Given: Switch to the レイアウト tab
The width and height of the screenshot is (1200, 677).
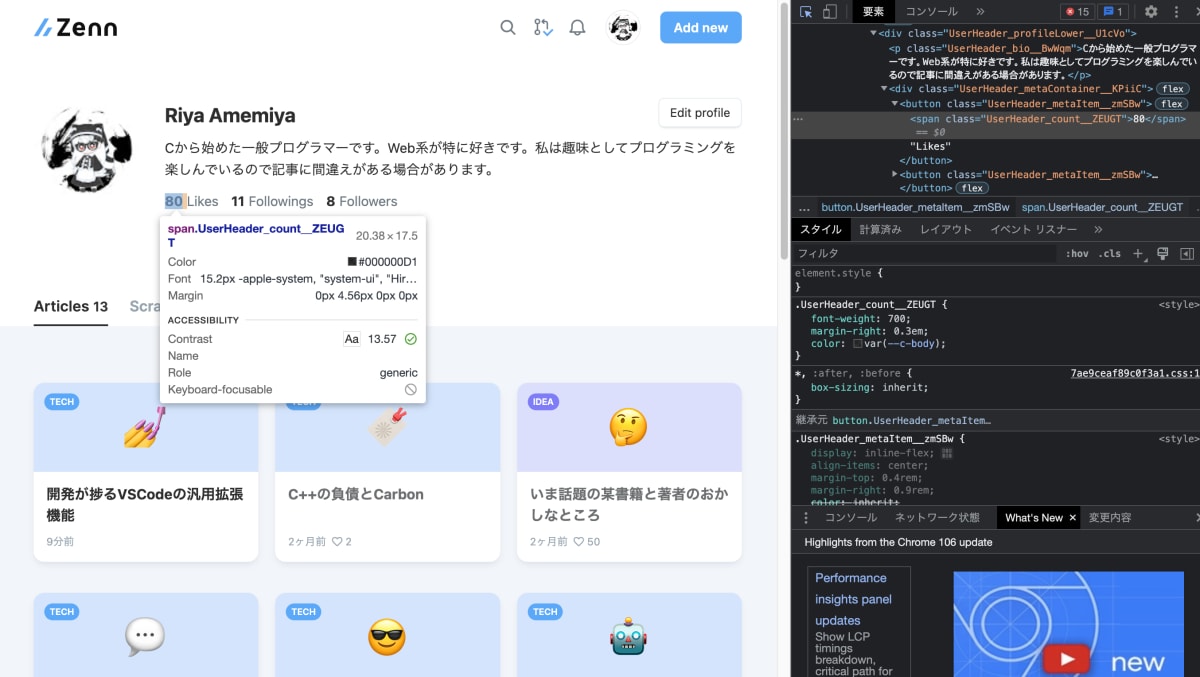Looking at the screenshot, I should point(946,229).
